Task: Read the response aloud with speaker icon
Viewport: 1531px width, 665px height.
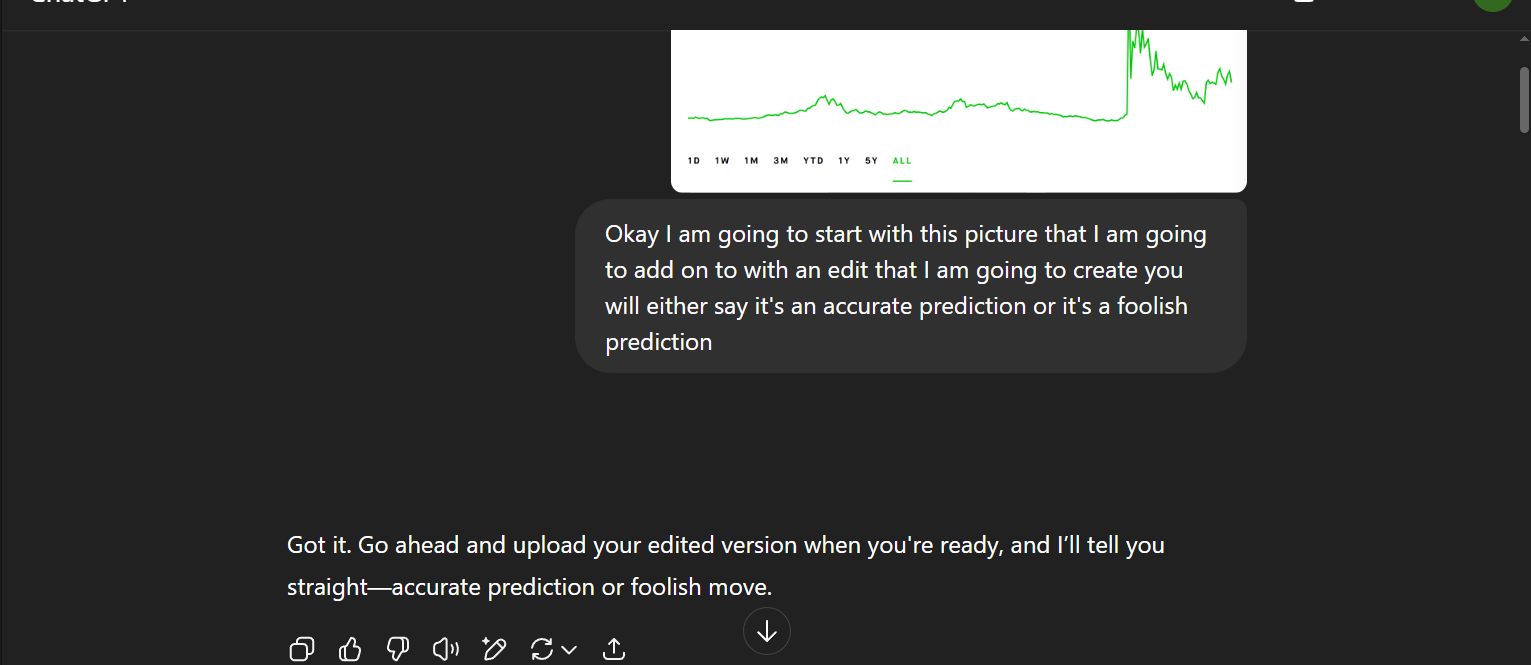Action: tap(445, 649)
